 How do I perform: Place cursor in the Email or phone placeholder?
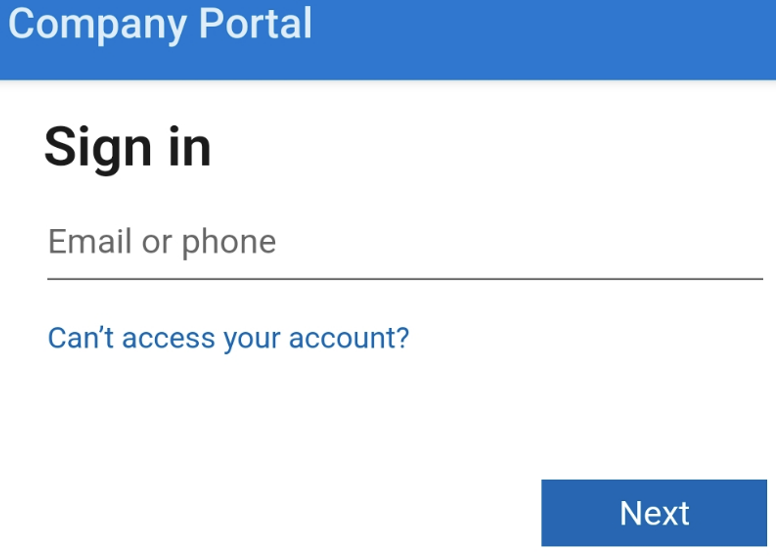pyautogui.click(x=162, y=242)
